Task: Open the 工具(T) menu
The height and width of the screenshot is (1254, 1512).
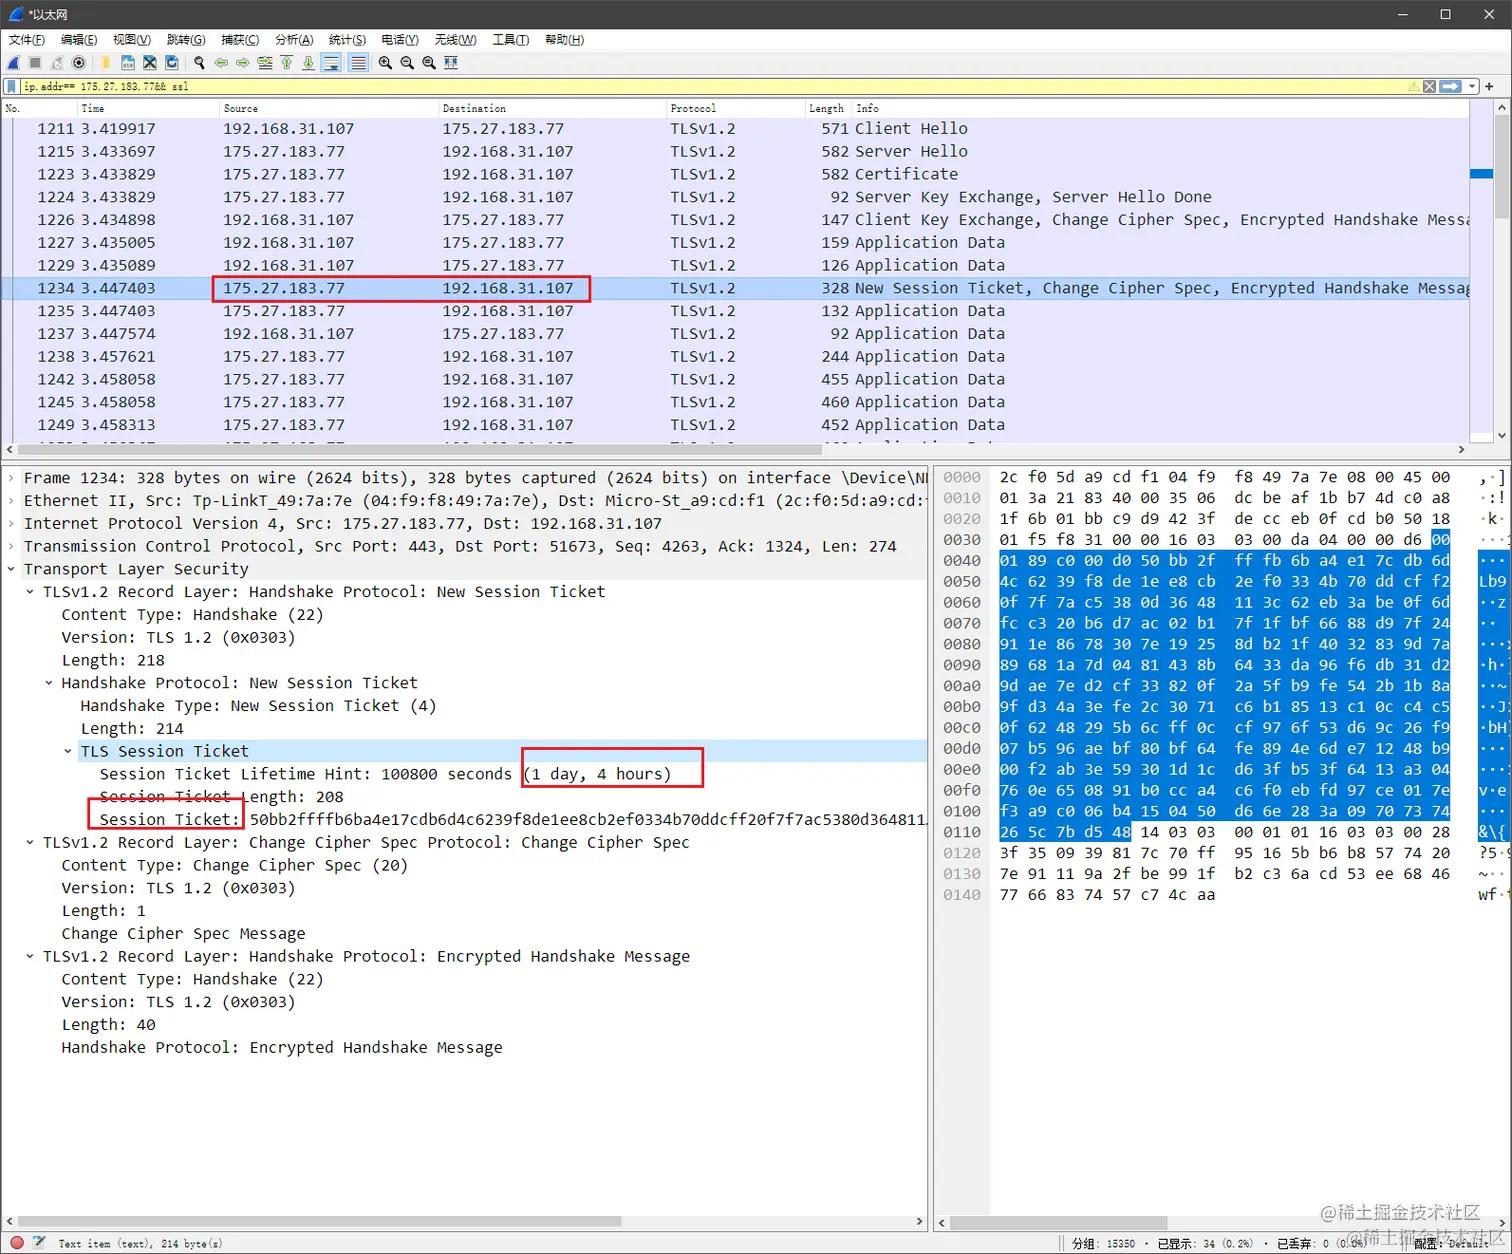Action: pyautogui.click(x=510, y=40)
